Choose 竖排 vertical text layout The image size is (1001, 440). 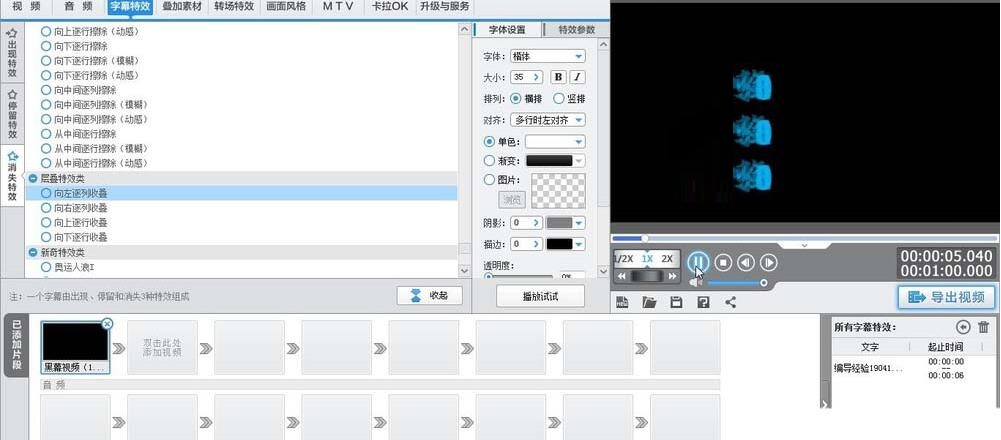569,99
